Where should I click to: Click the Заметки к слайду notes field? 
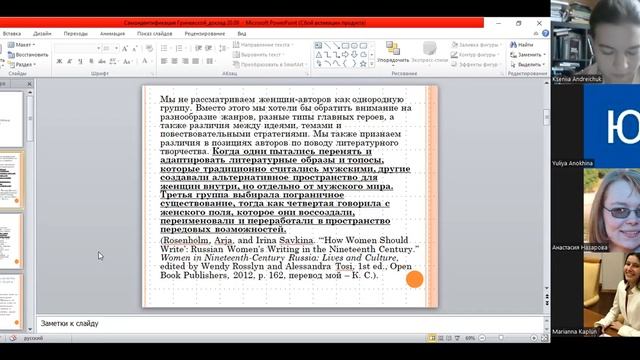coord(290,323)
